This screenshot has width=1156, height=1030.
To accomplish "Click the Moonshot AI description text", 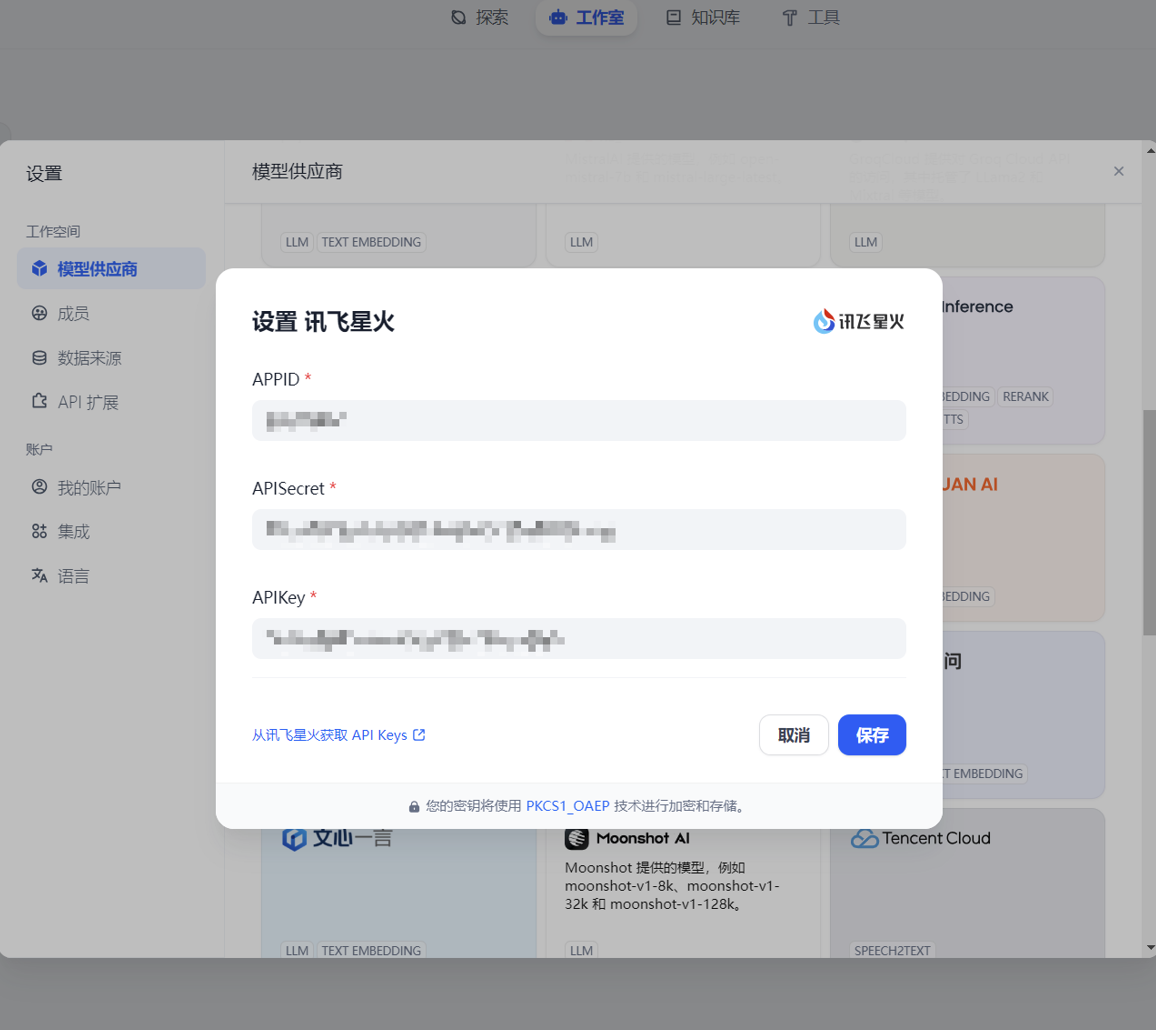I will point(672,885).
